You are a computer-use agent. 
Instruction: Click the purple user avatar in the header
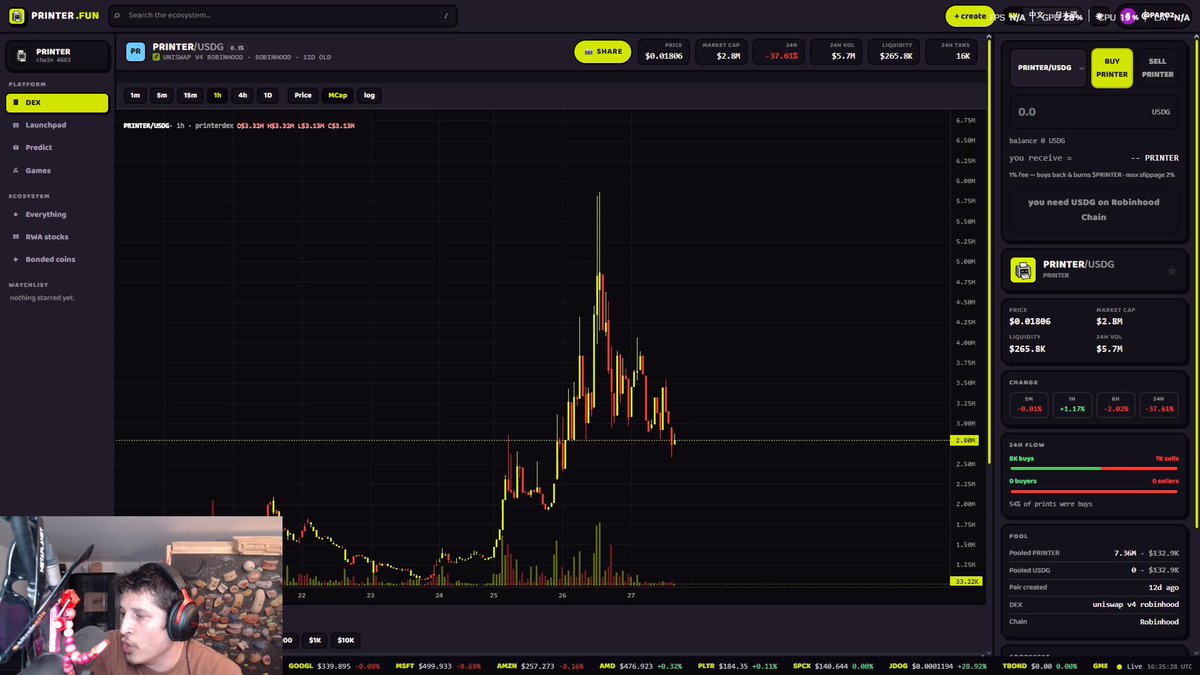coord(1127,16)
